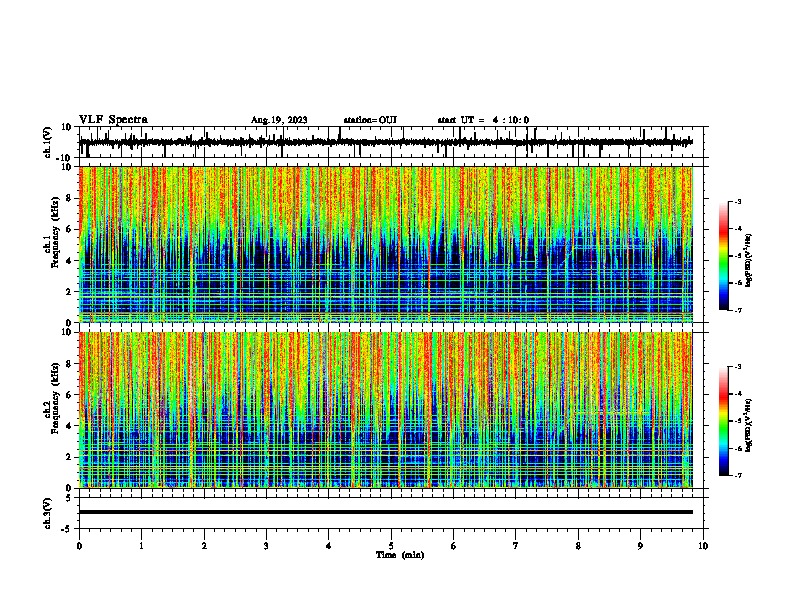
Task: Click the time axis tick label "2"
Action: coord(204,546)
